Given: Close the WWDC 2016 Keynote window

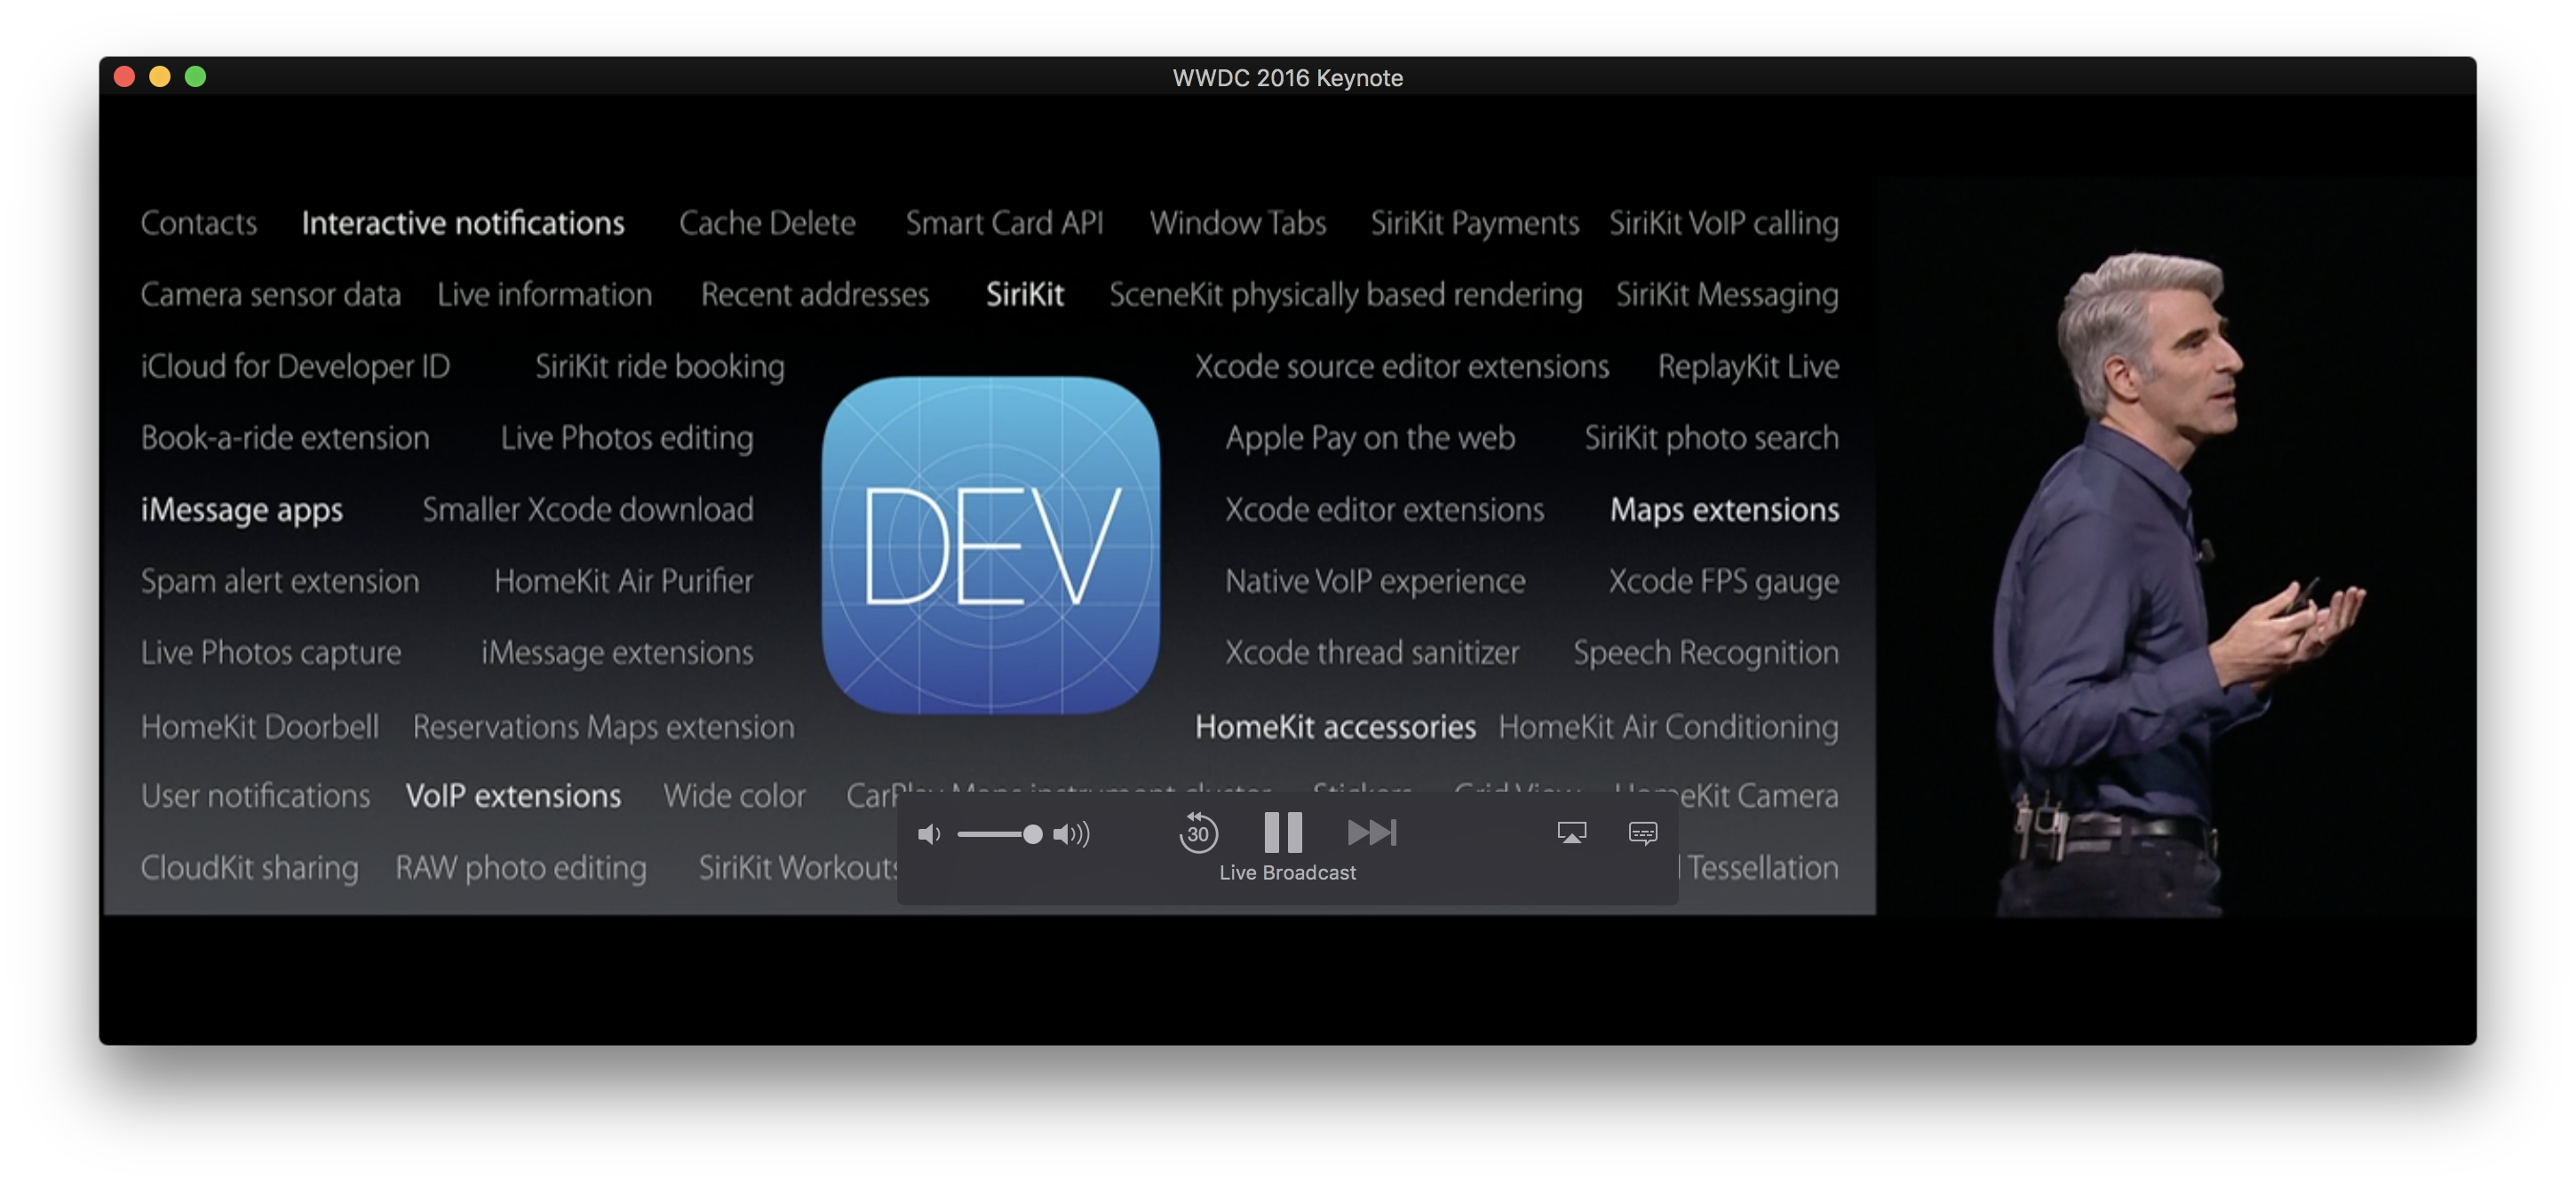Looking at the screenshot, I should 124,76.
